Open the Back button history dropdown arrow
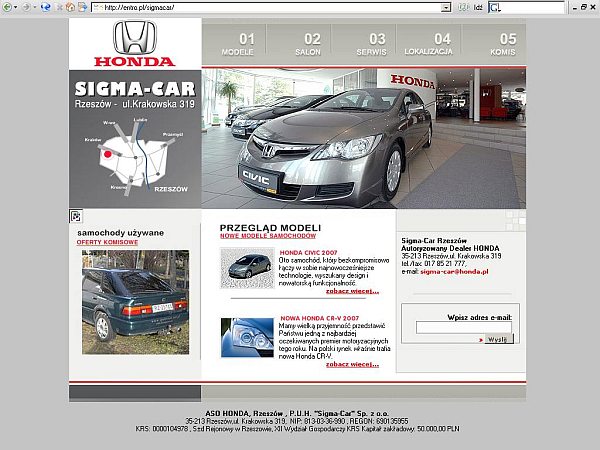This screenshot has height=450, width=600. coord(15,7)
